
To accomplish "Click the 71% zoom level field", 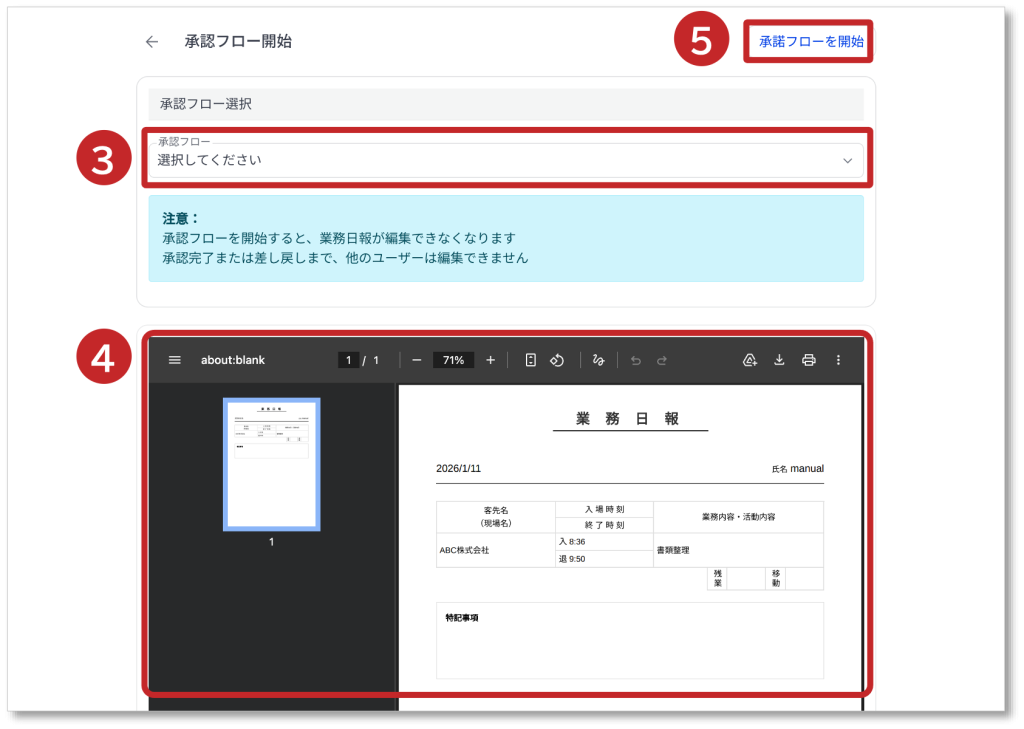I will [453, 360].
